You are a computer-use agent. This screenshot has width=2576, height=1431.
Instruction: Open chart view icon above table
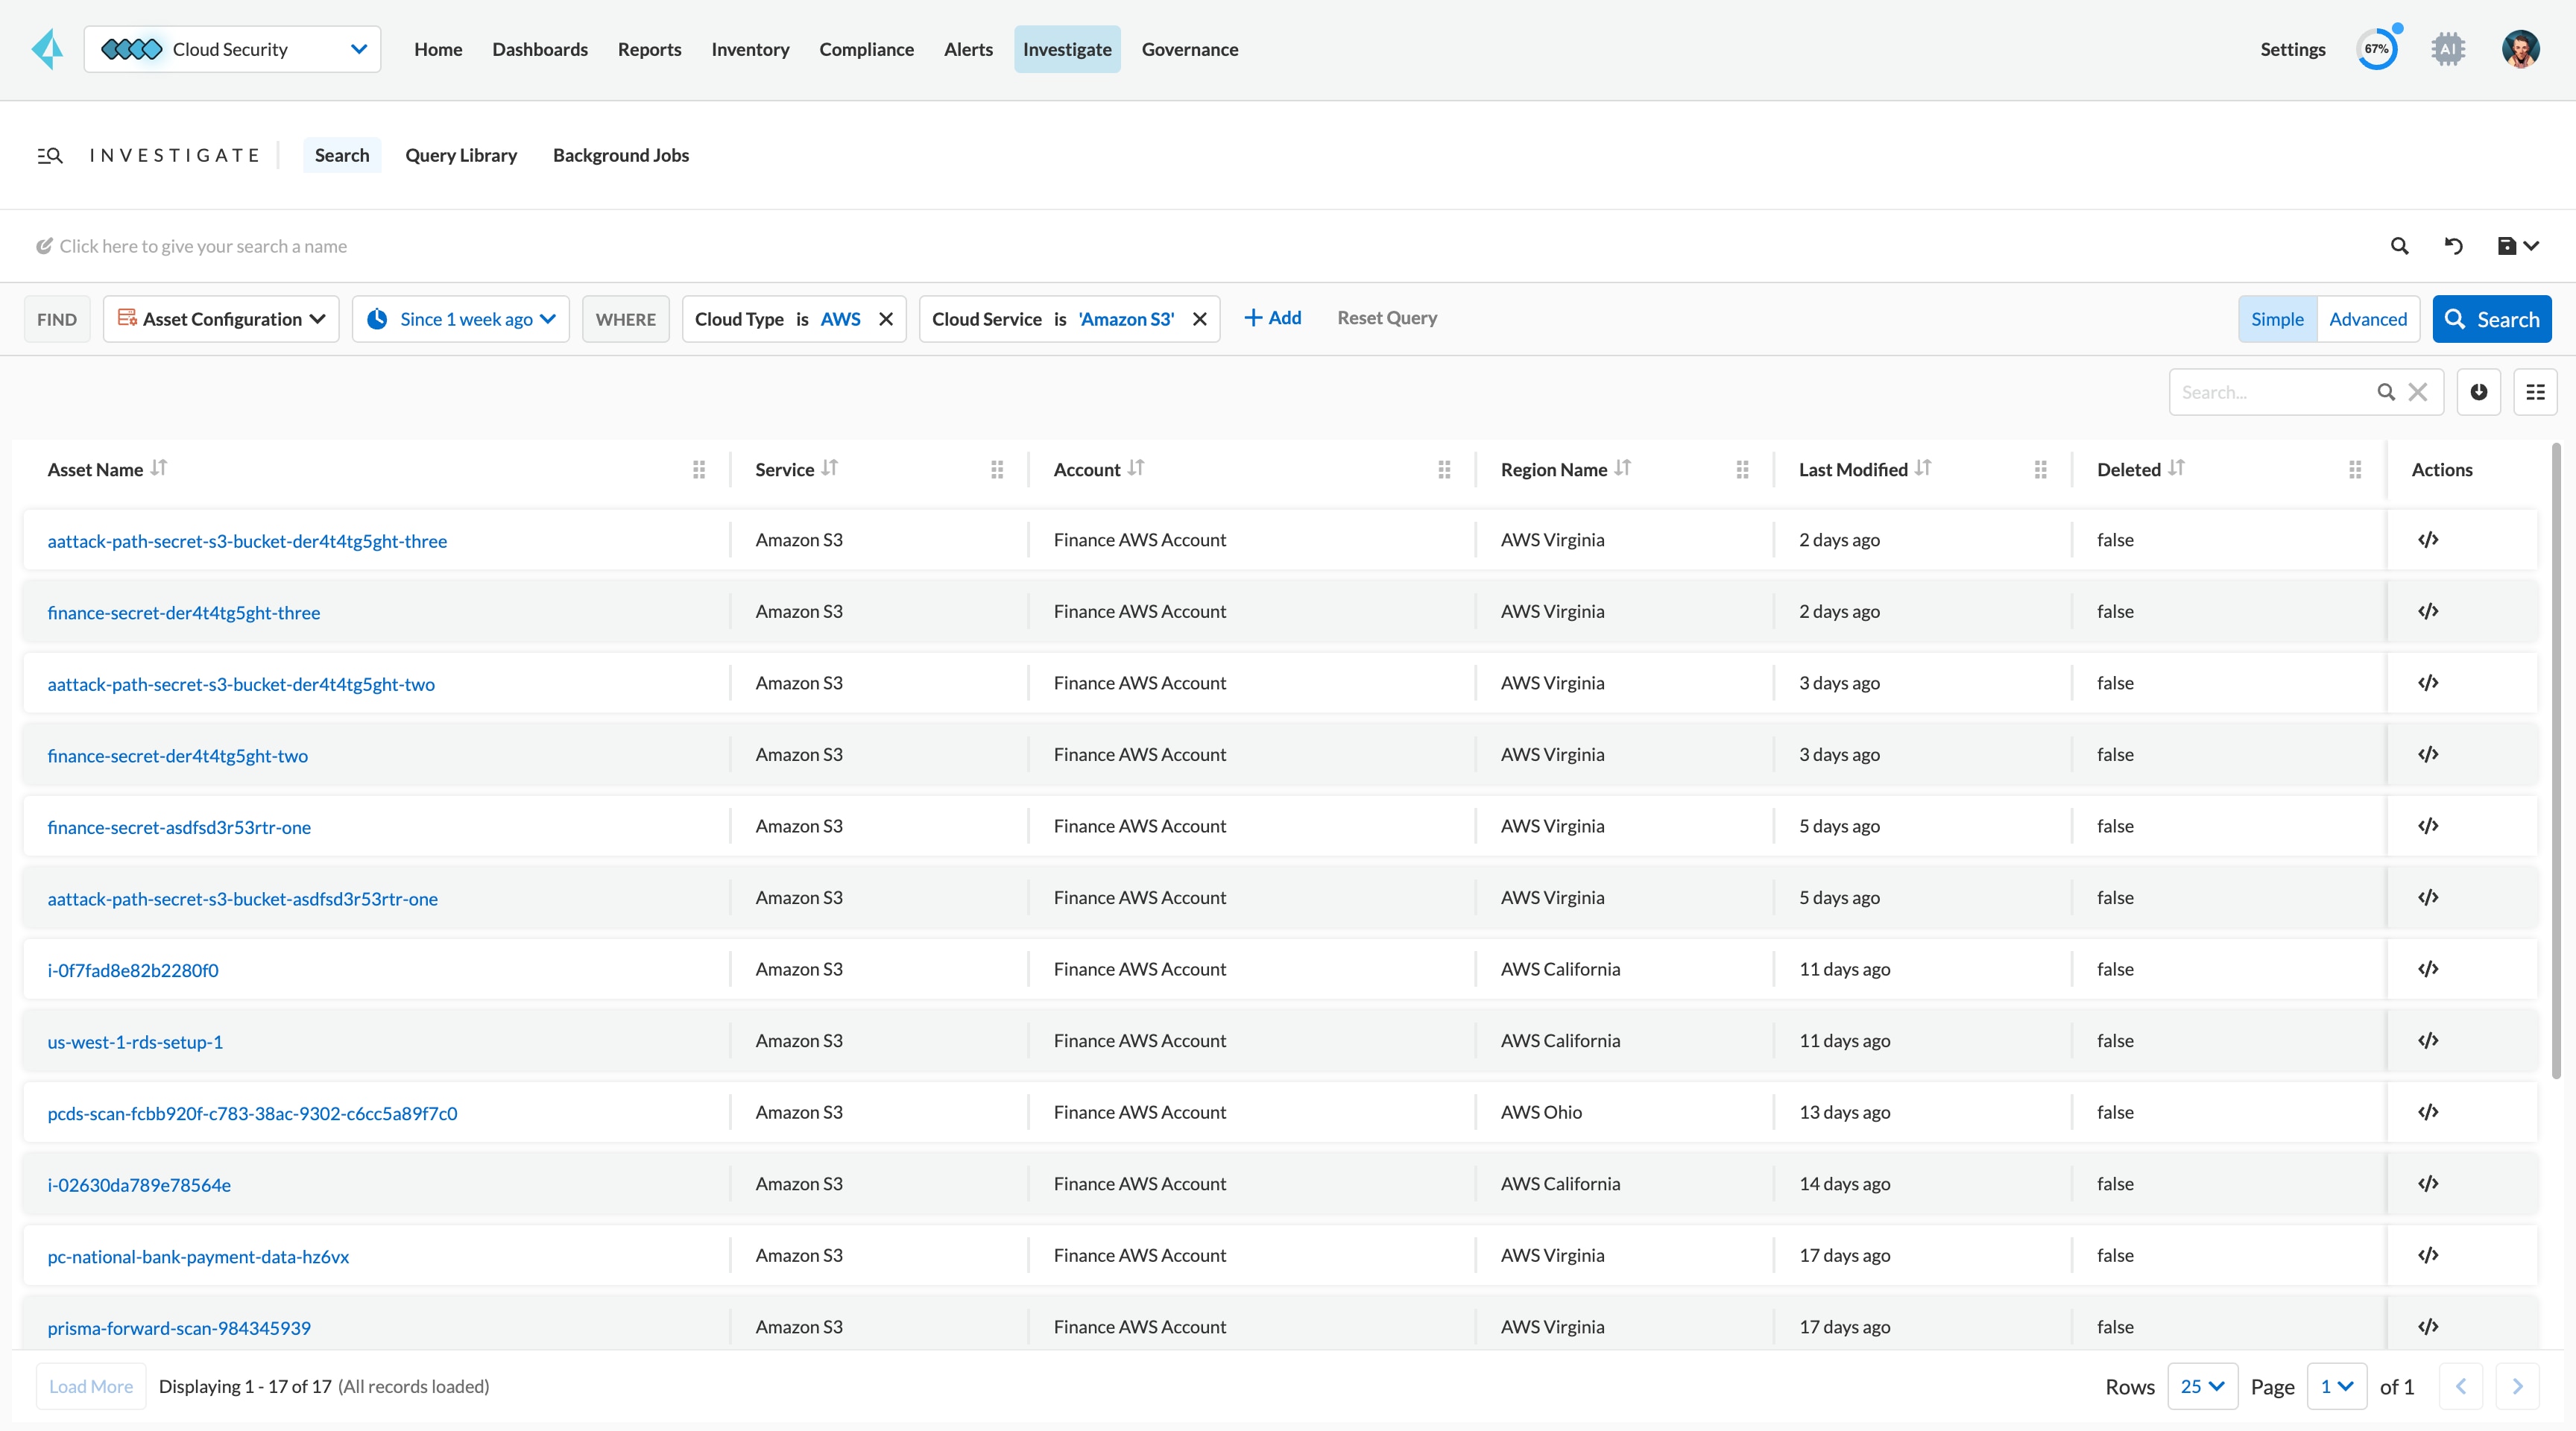[2478, 392]
